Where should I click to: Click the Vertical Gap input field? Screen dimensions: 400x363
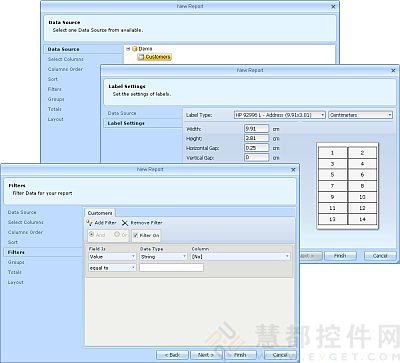256,157
